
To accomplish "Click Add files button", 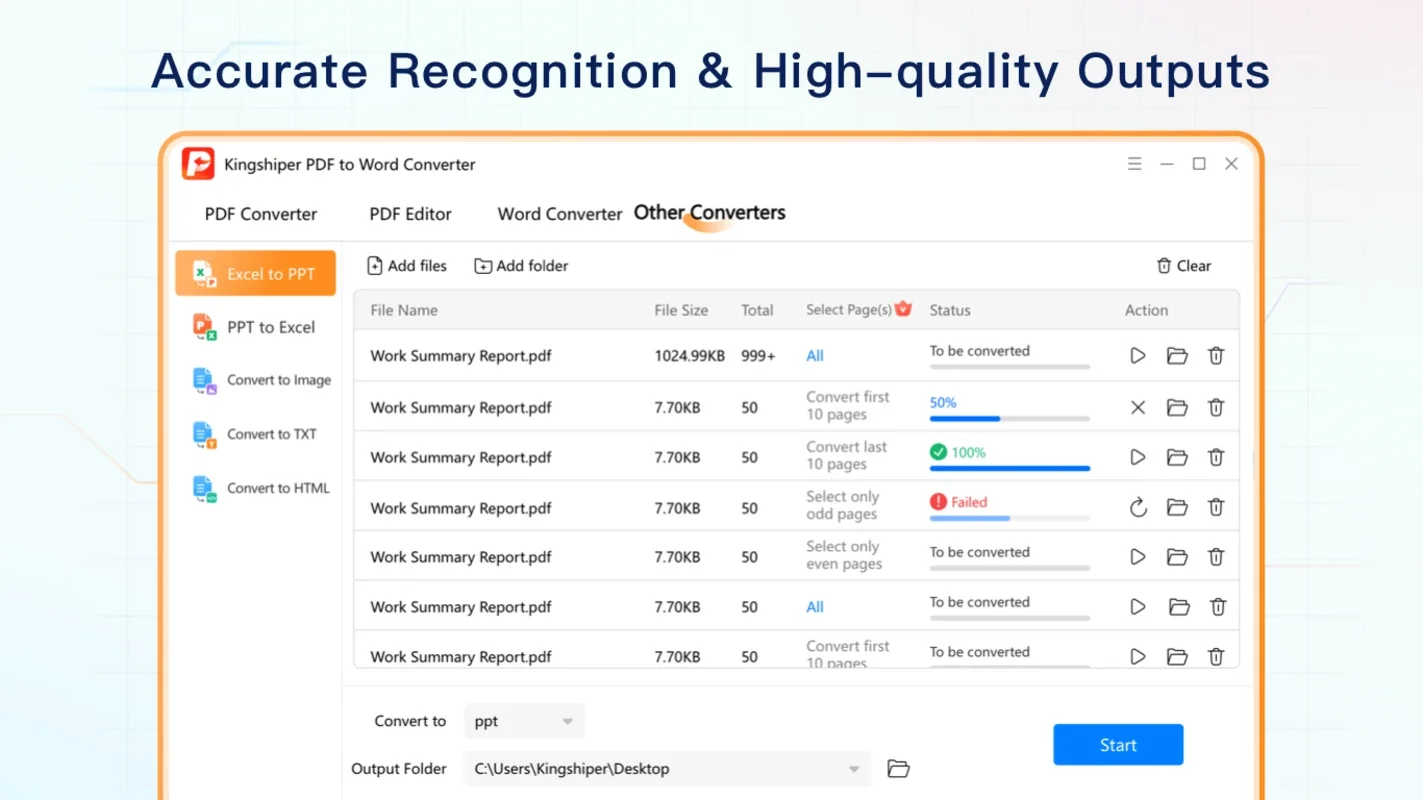I will click(x=407, y=266).
